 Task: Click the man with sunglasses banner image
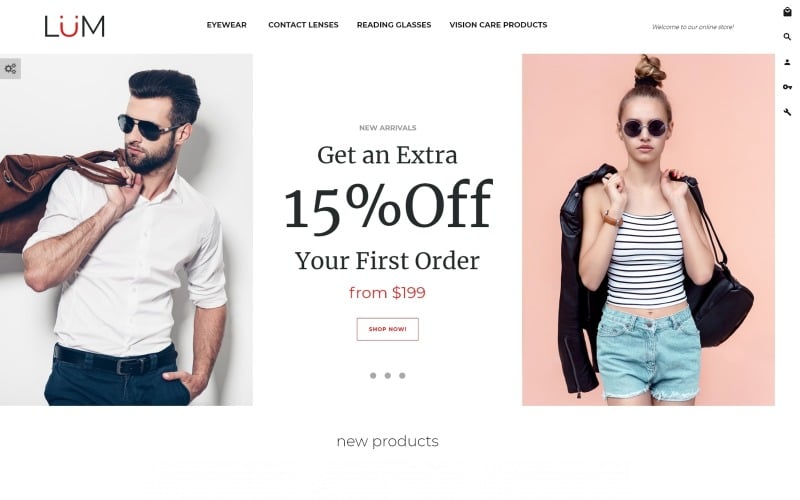coord(126,230)
